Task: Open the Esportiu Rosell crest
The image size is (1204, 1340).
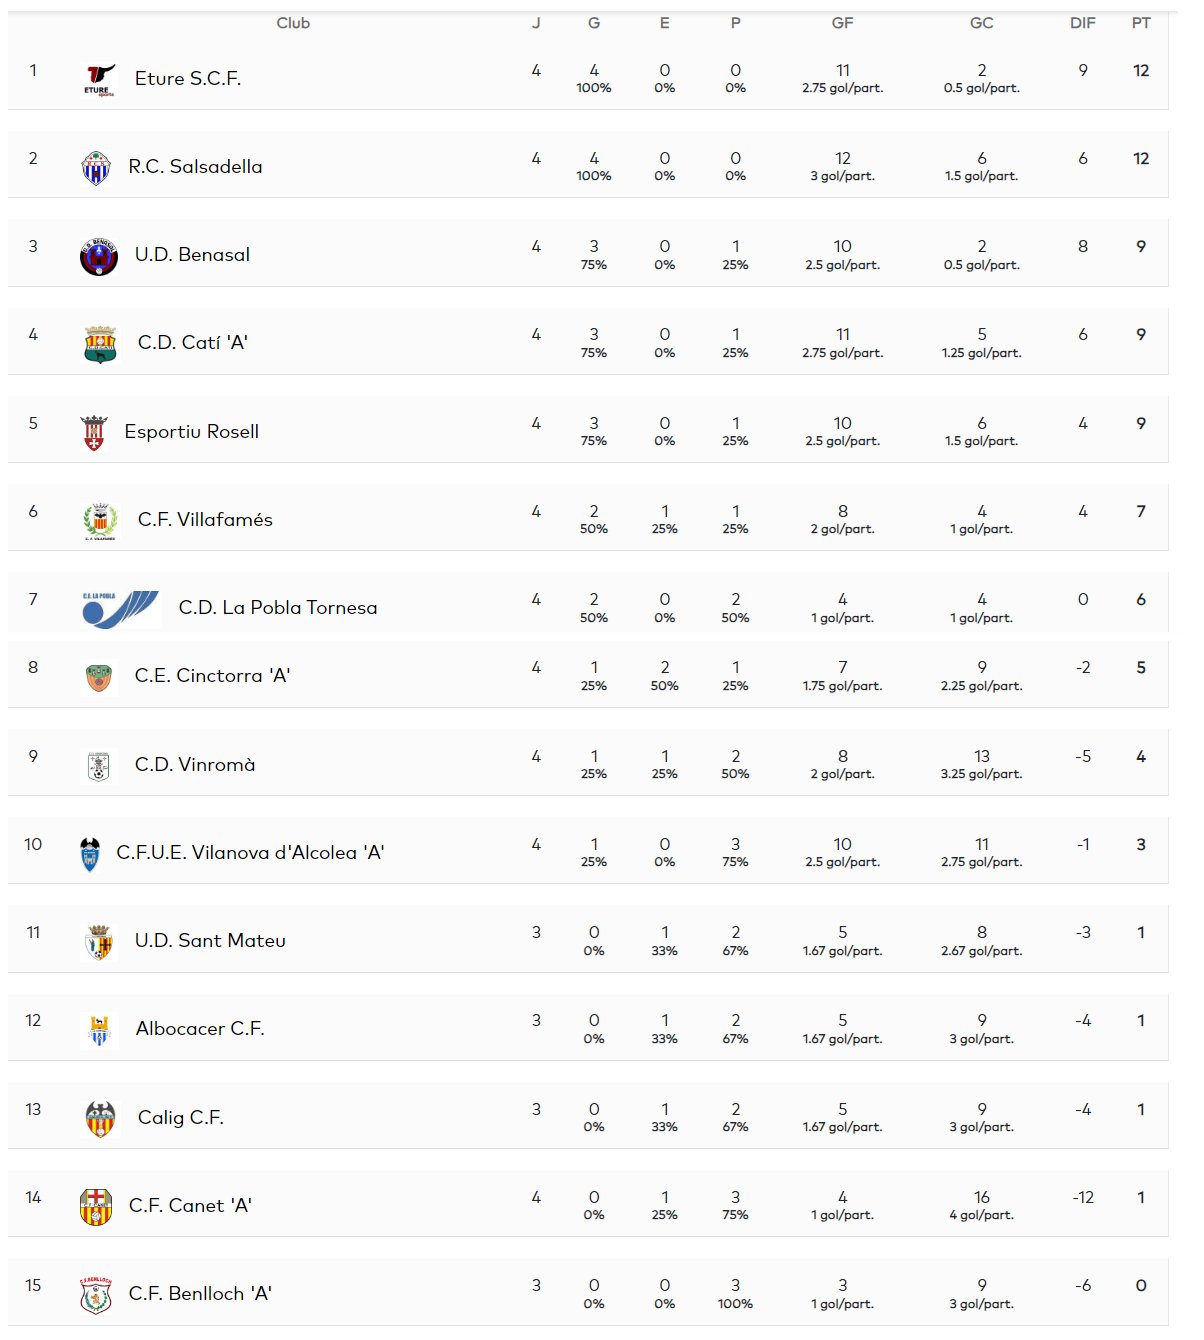Action: [x=94, y=432]
